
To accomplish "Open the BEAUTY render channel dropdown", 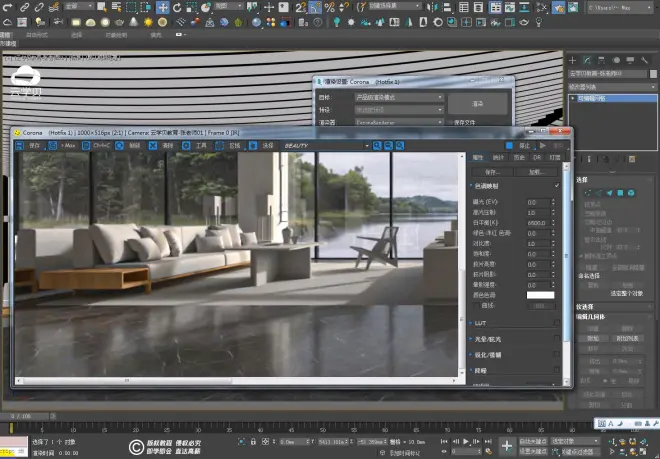I will (x=325, y=145).
